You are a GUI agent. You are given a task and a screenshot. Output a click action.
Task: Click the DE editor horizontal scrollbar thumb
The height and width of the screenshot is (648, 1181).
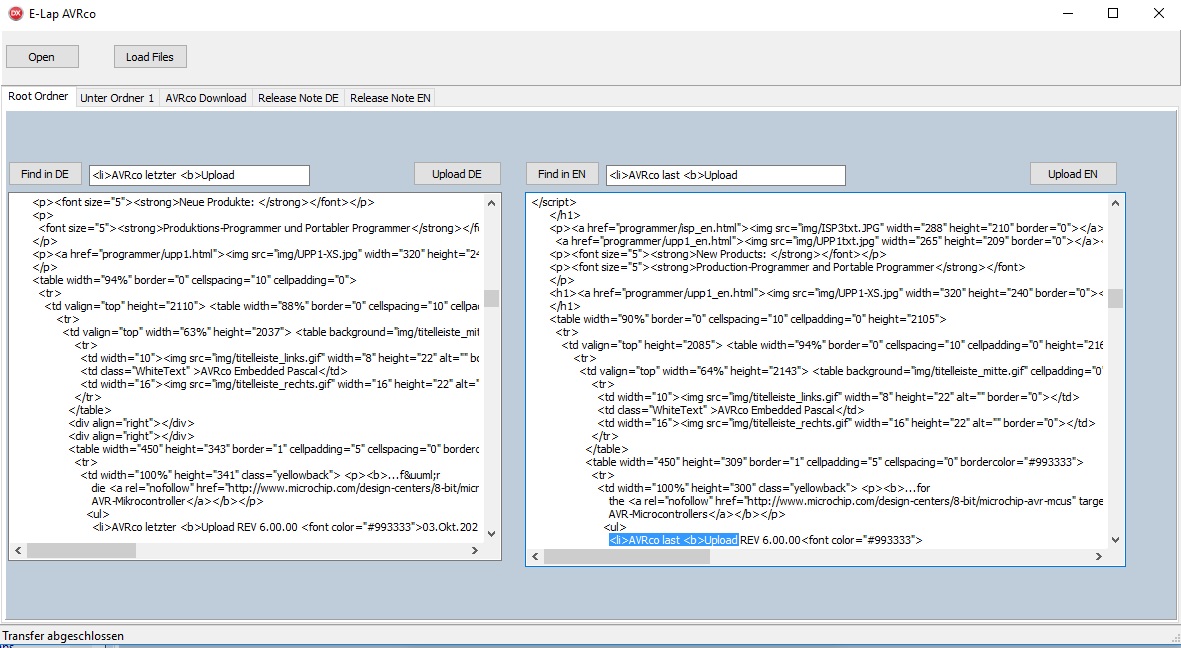(x=81, y=551)
